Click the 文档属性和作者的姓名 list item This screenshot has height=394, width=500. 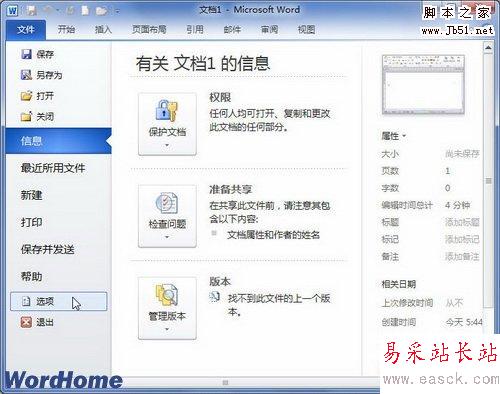point(273,235)
